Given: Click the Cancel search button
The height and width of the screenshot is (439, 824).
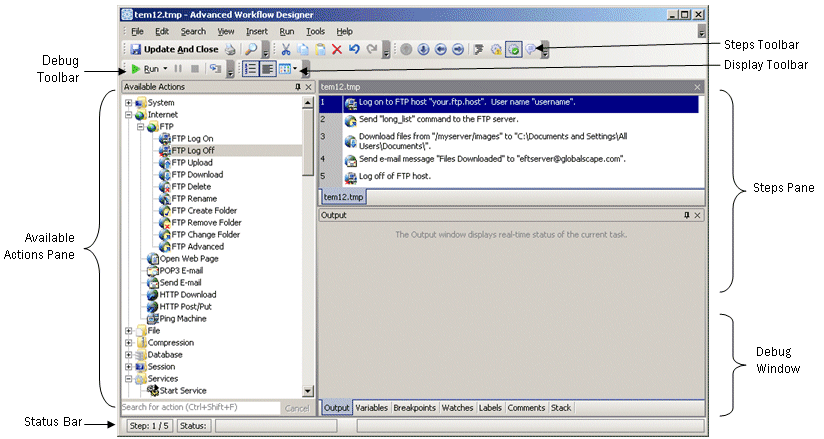Looking at the screenshot, I should click(x=296, y=408).
